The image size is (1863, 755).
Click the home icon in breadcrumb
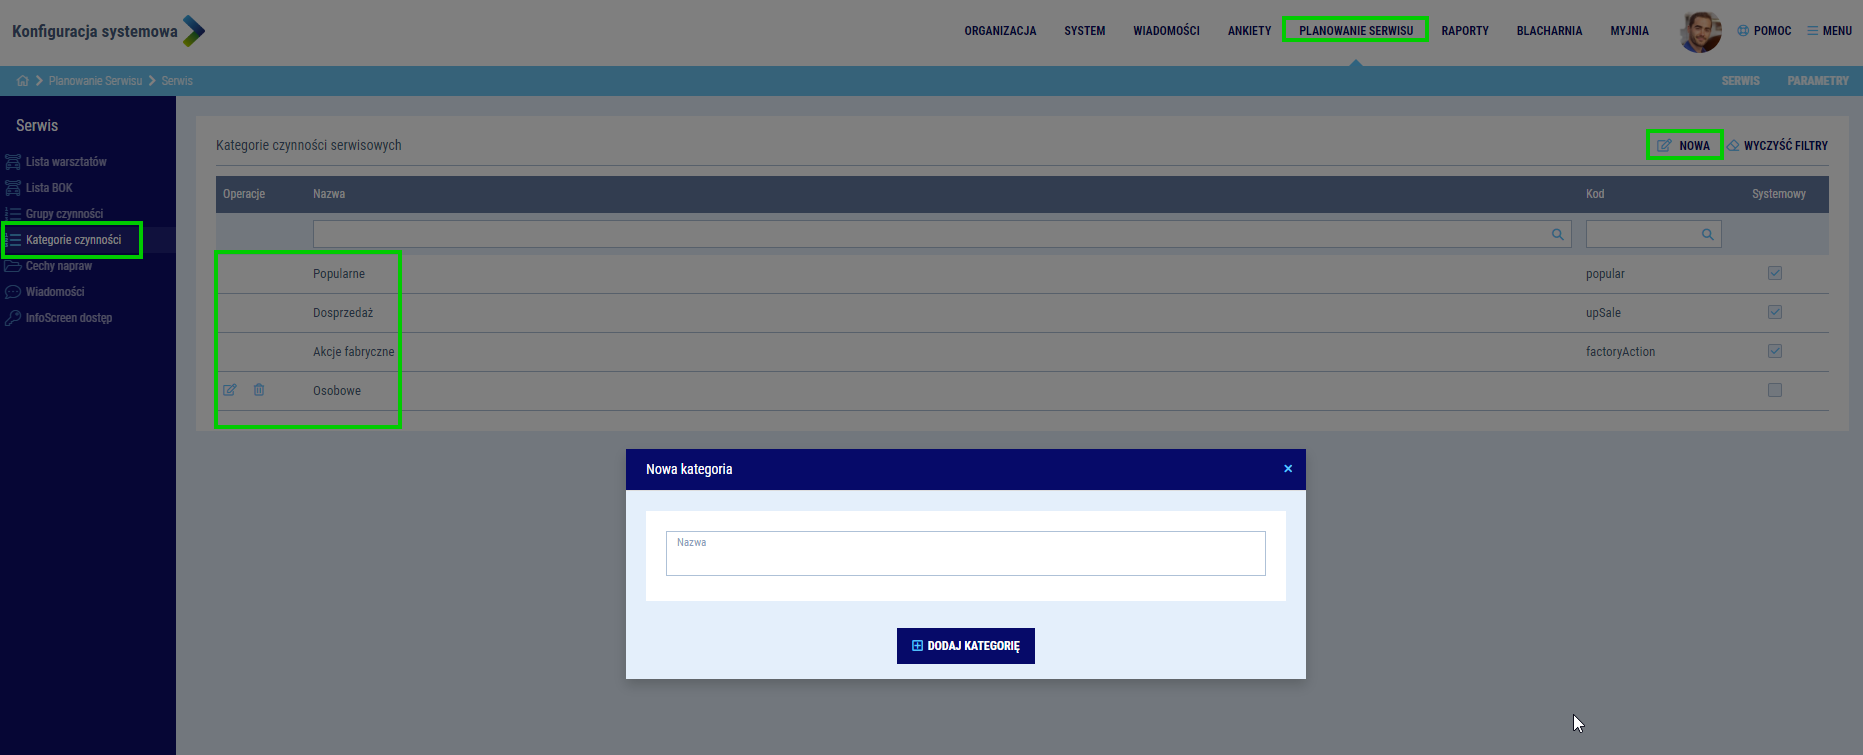click(22, 81)
